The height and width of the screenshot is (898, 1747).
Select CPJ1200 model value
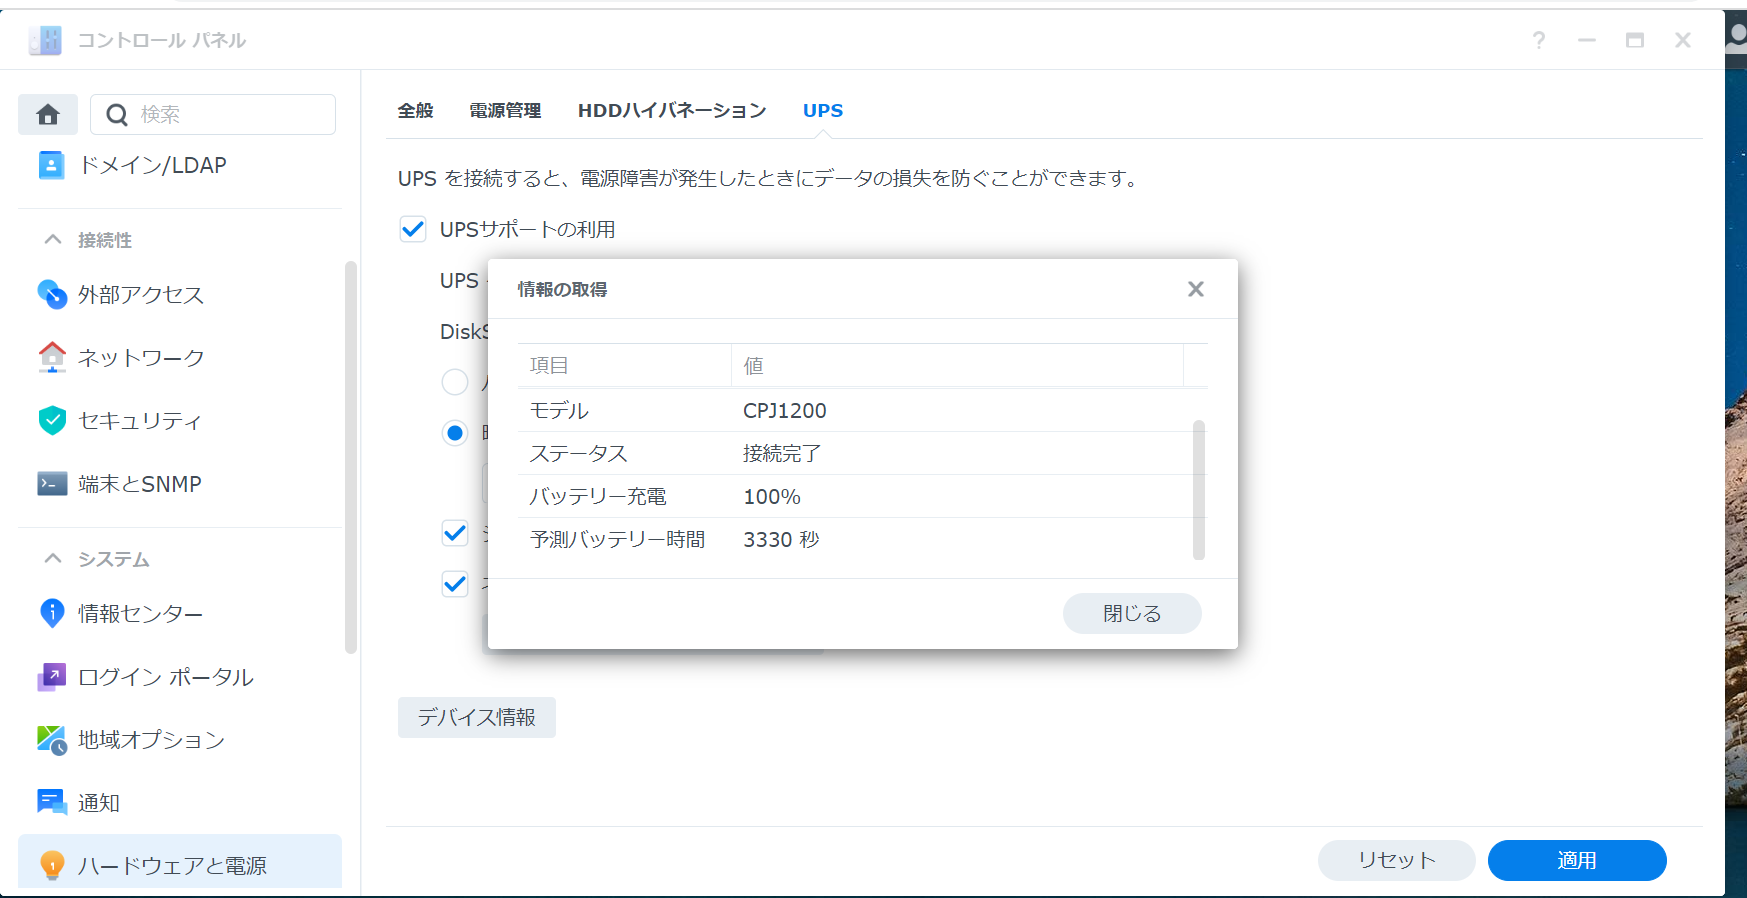tap(785, 410)
